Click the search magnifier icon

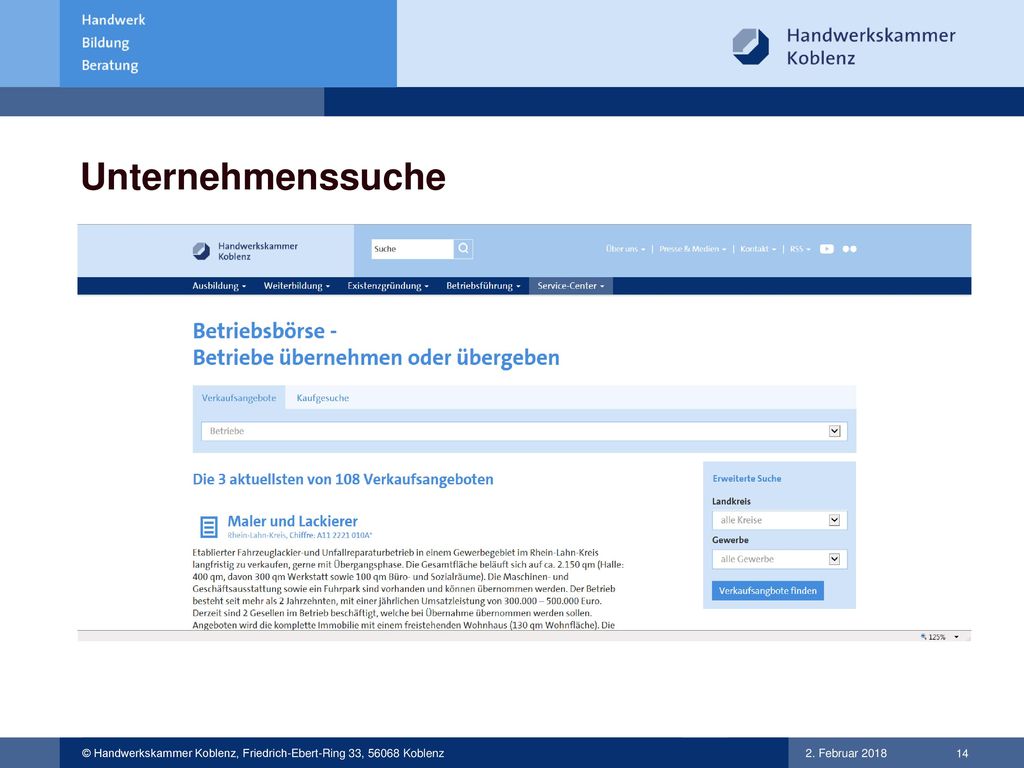(x=463, y=248)
